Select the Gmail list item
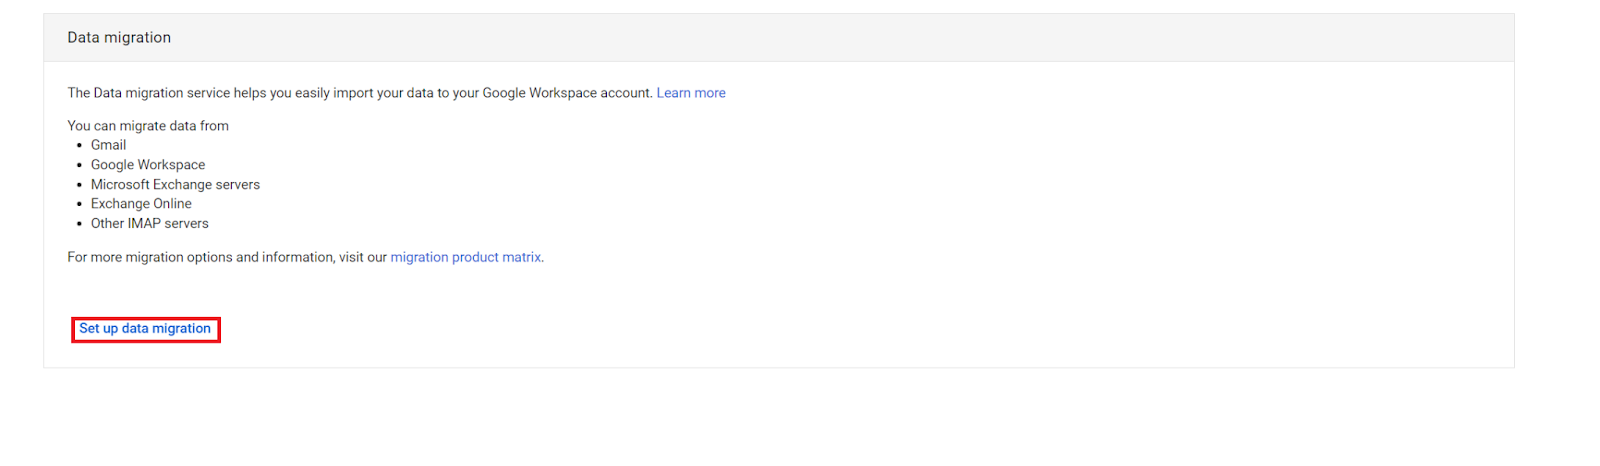This screenshot has height=466, width=1600. point(108,145)
